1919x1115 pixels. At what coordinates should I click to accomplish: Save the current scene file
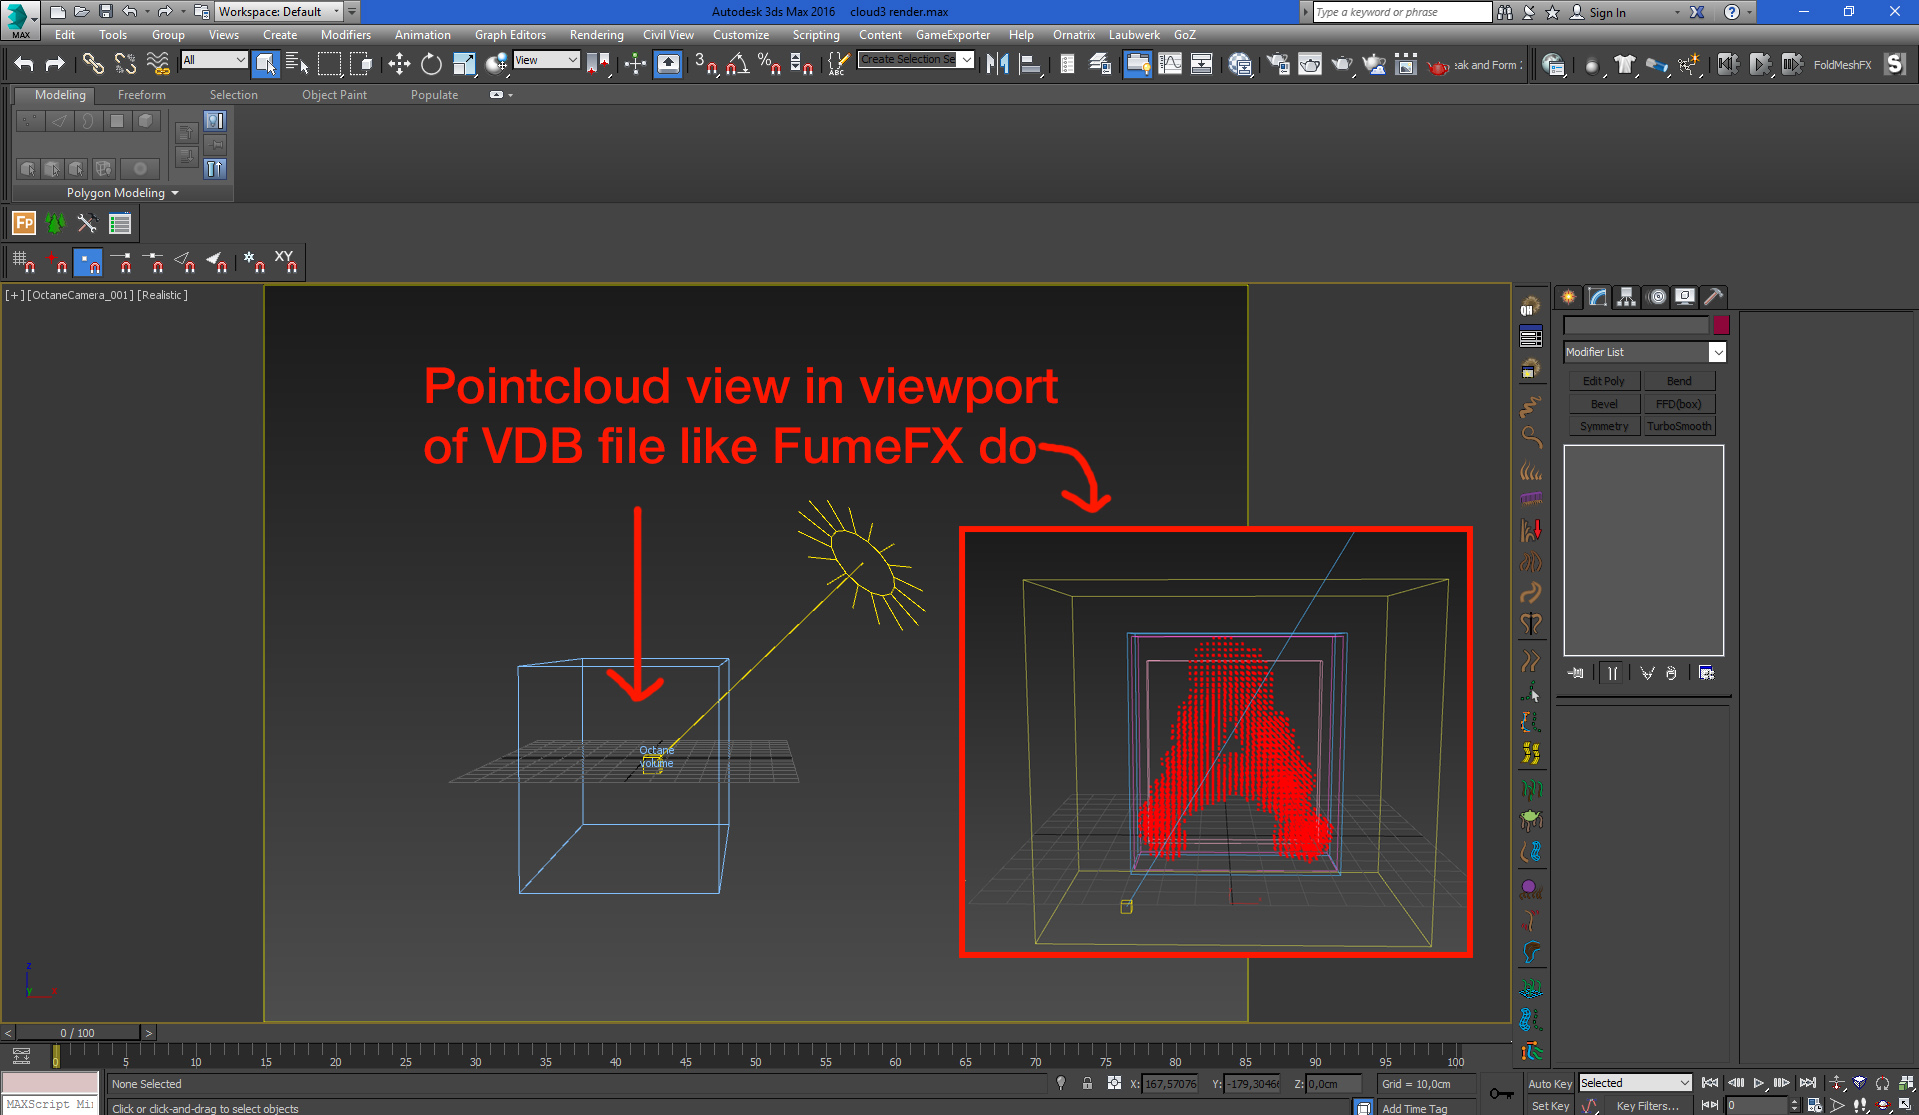click(x=106, y=12)
